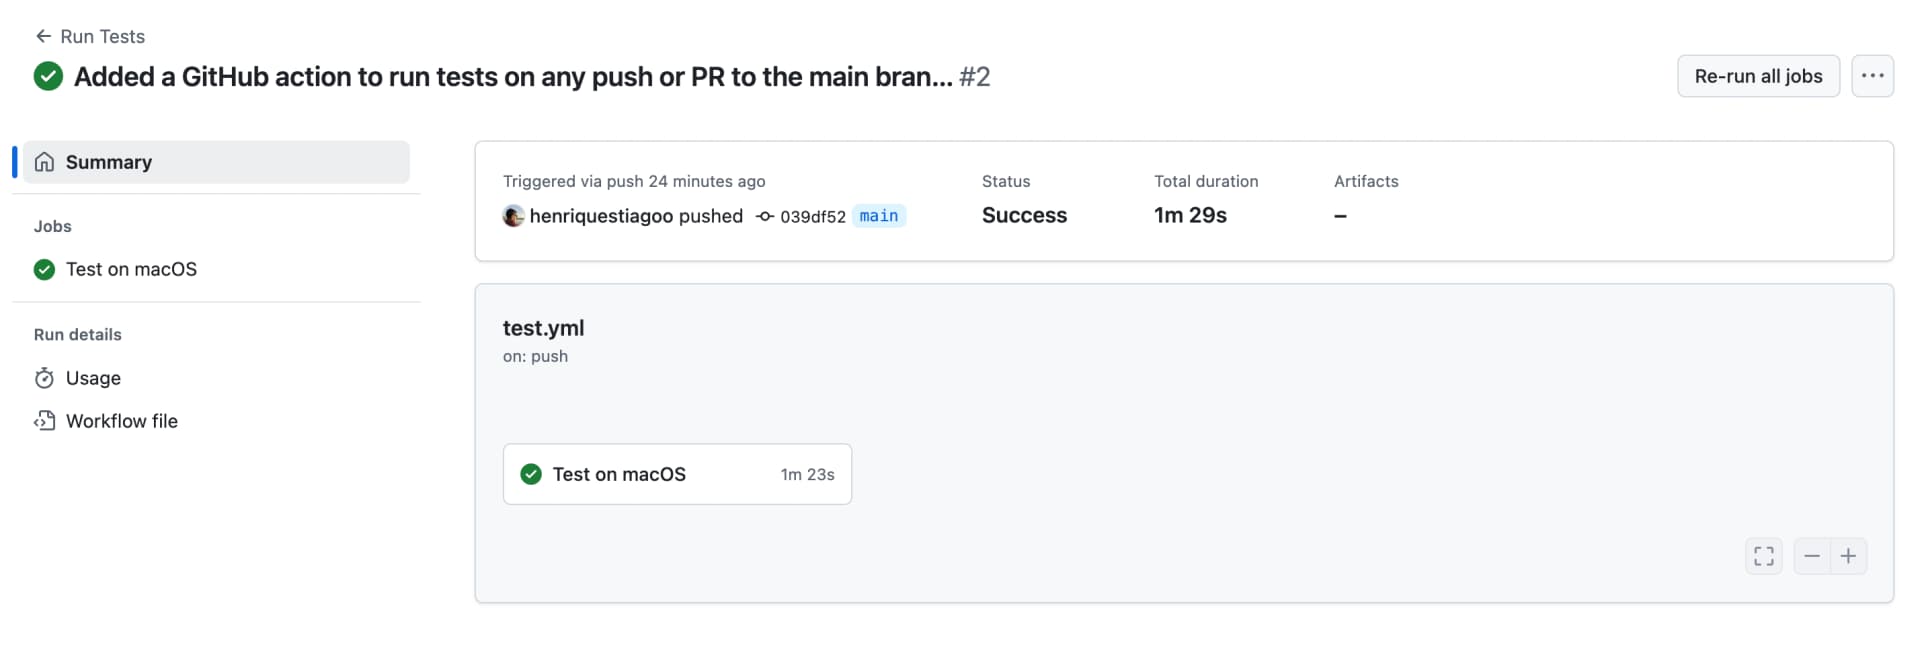Screen dimensions: 1920x651
Task: Zoom in the workflow graph
Action: pyautogui.click(x=1848, y=556)
